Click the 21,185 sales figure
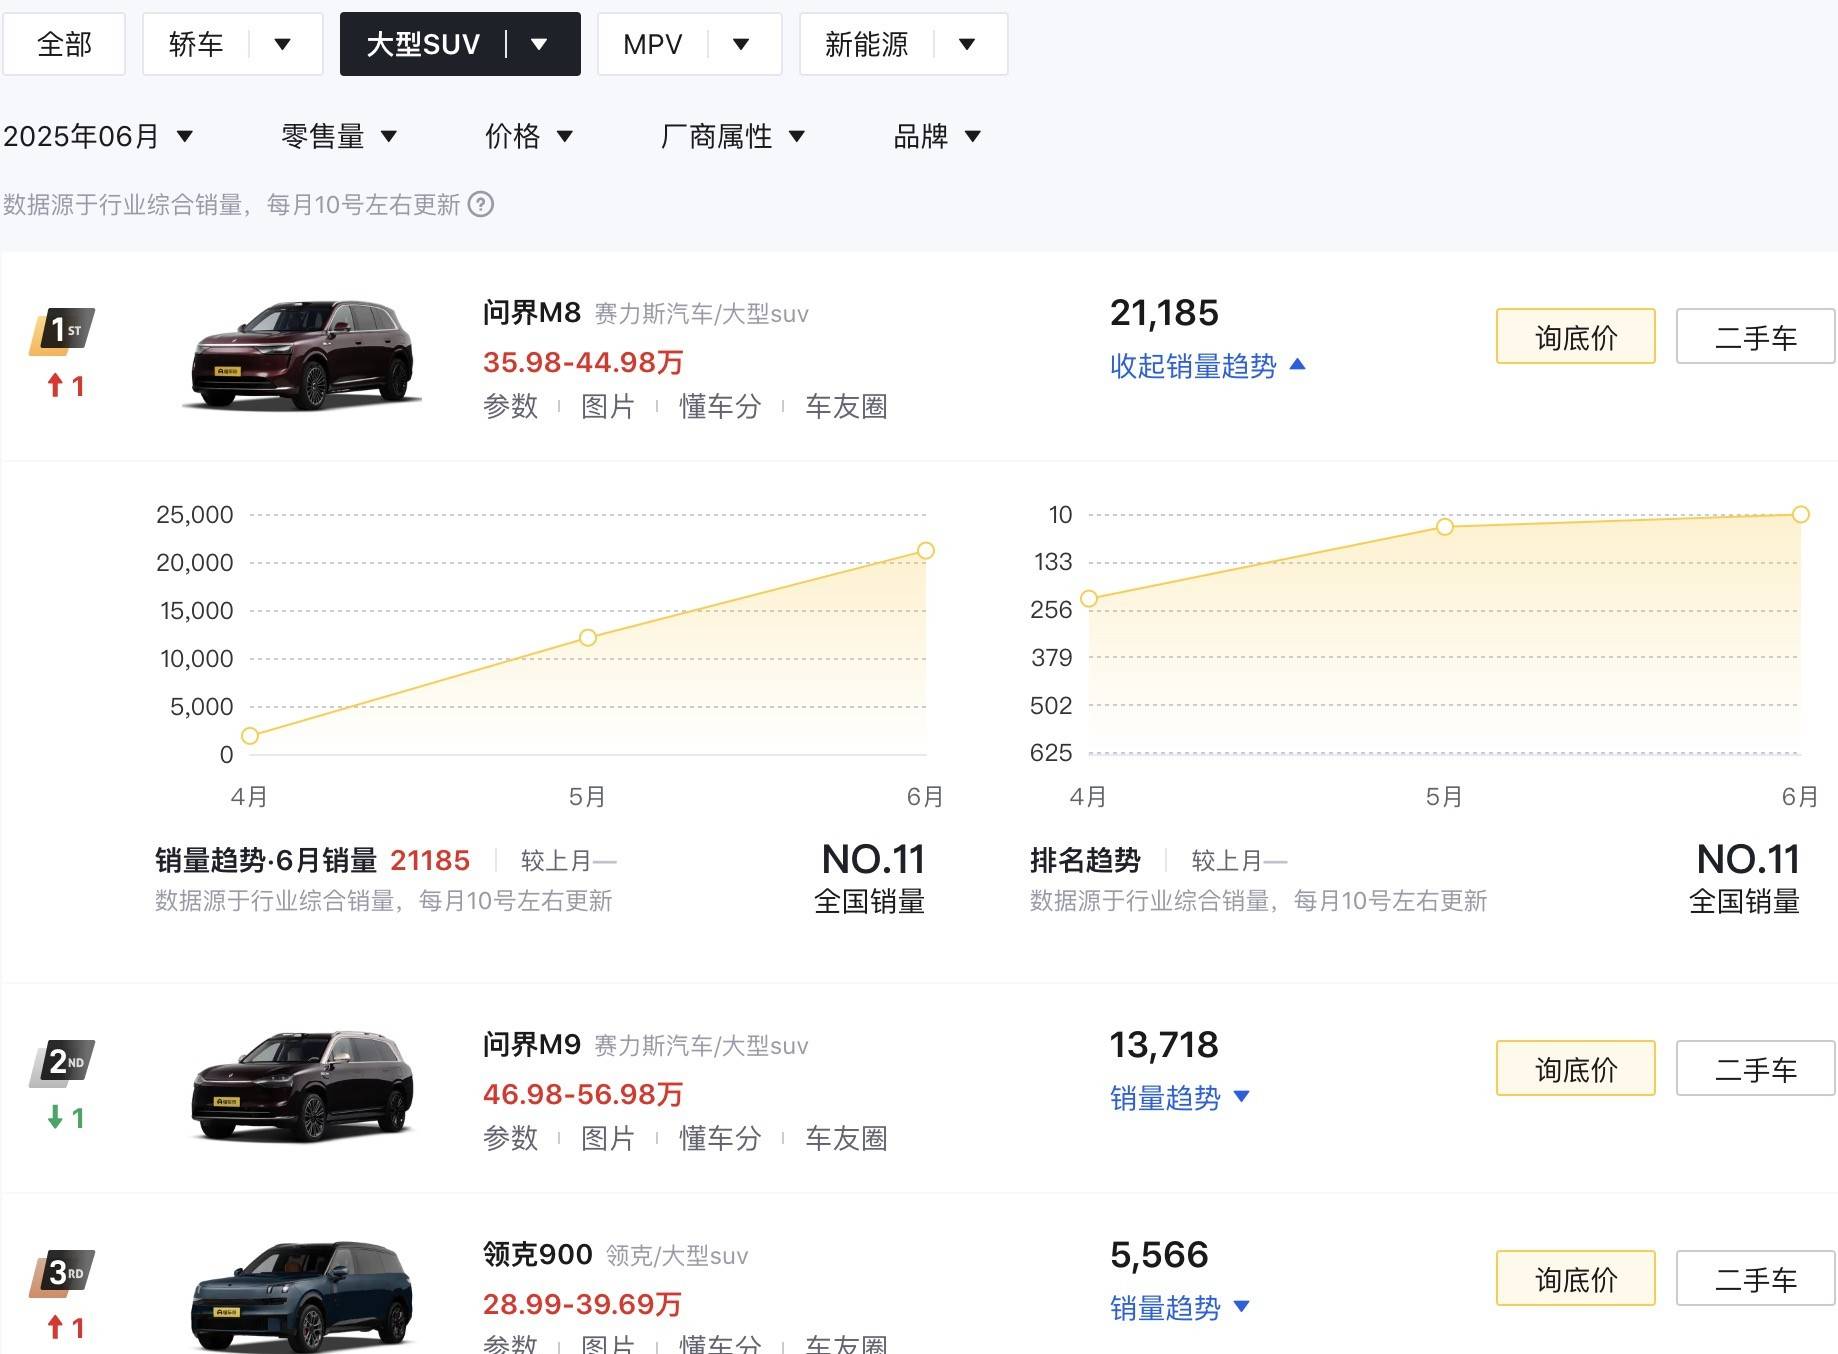Viewport: 1838px width, 1354px height. (x=1164, y=313)
